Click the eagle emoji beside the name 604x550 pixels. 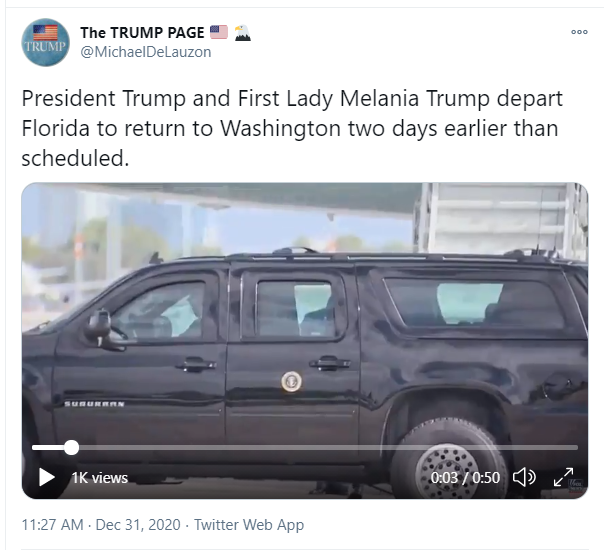coord(242,32)
